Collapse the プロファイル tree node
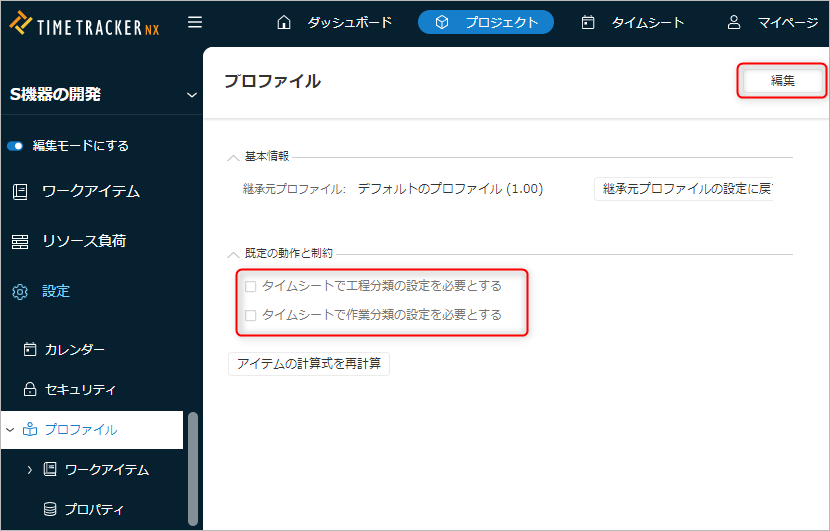Screen dimensions: 830x531 (x=10, y=430)
